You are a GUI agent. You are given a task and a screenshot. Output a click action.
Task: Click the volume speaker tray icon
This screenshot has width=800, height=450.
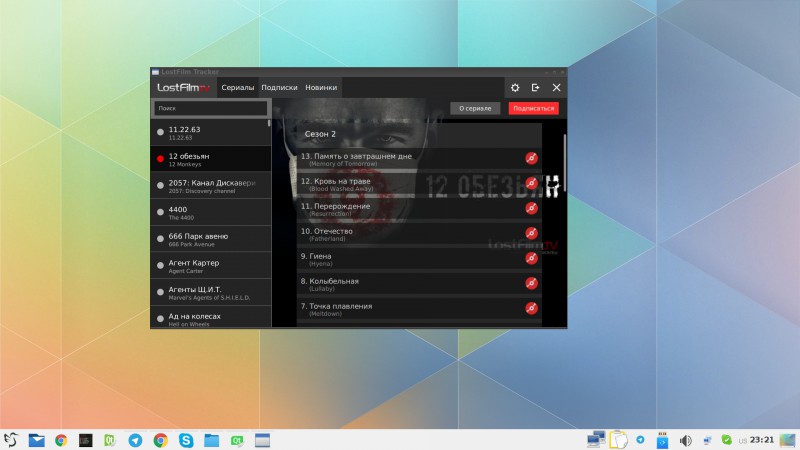pyautogui.click(x=685, y=440)
